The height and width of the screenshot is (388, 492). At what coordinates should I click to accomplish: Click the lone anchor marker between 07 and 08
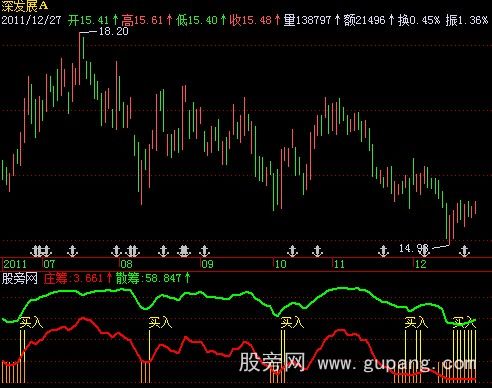72,251
